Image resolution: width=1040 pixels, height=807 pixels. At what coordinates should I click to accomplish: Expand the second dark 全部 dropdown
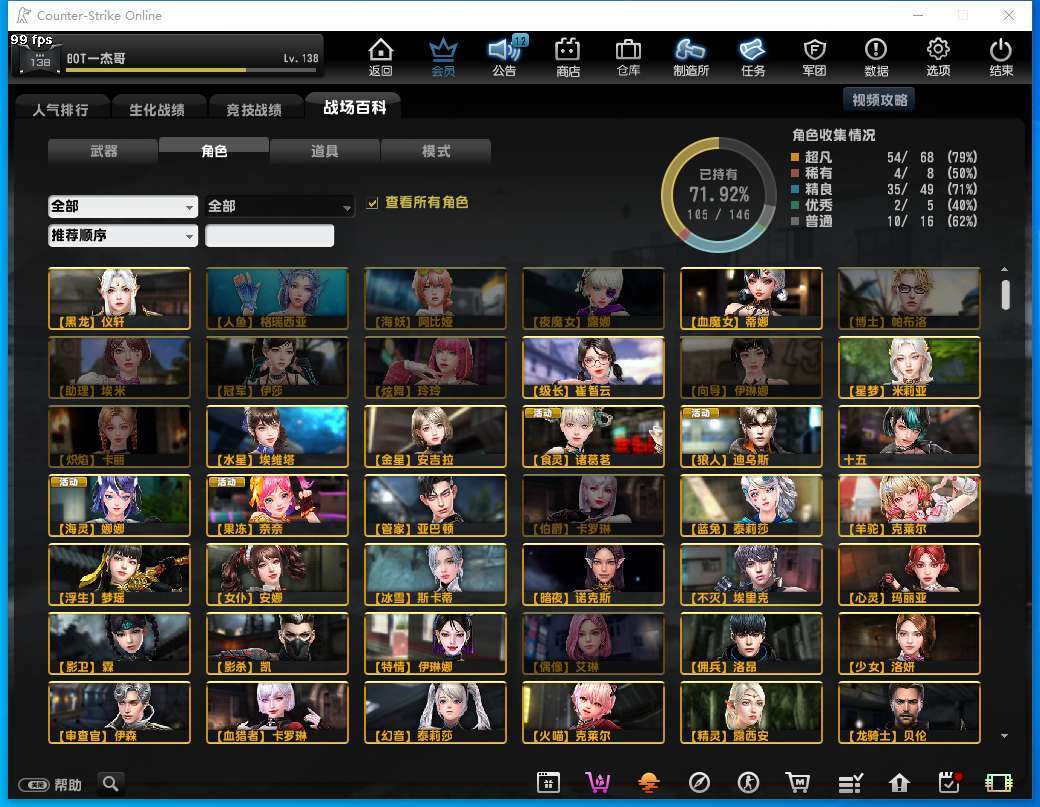(x=280, y=206)
